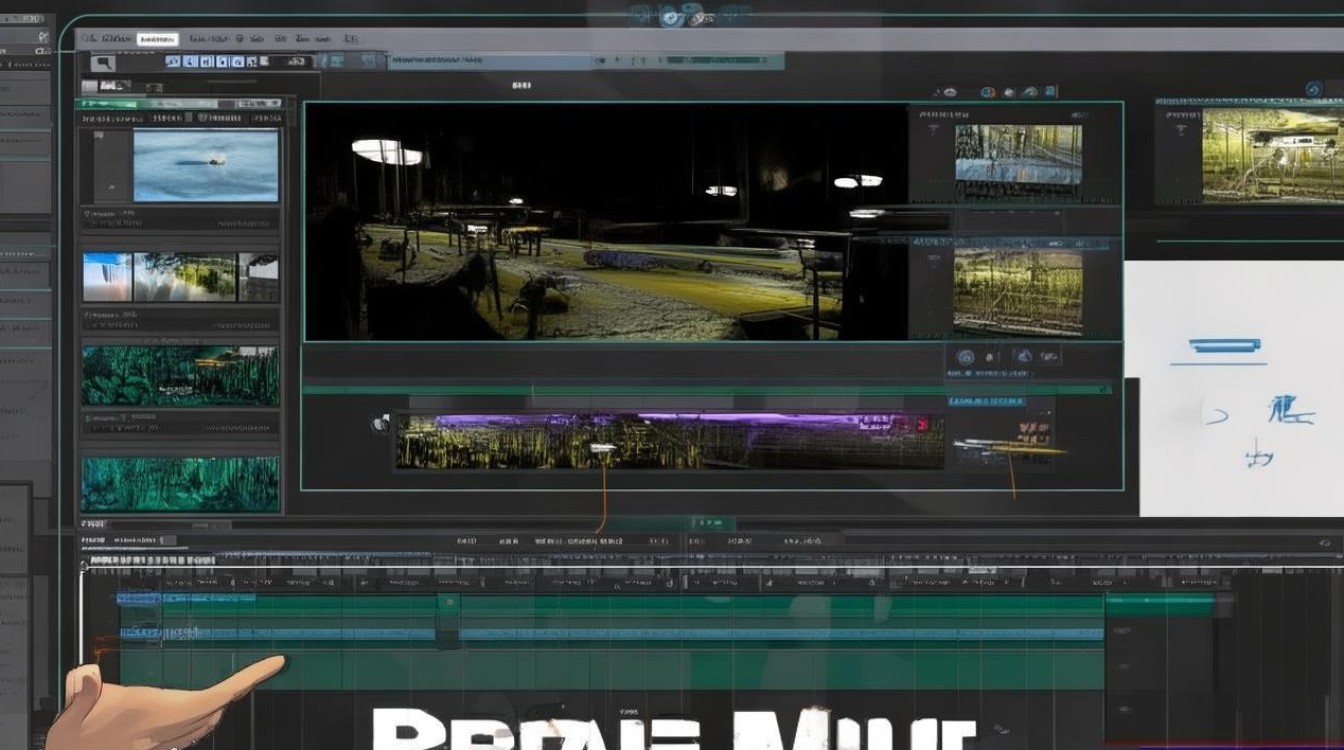Click the round blue icon at top right
This screenshot has height=750, width=1344.
click(x=1314, y=90)
